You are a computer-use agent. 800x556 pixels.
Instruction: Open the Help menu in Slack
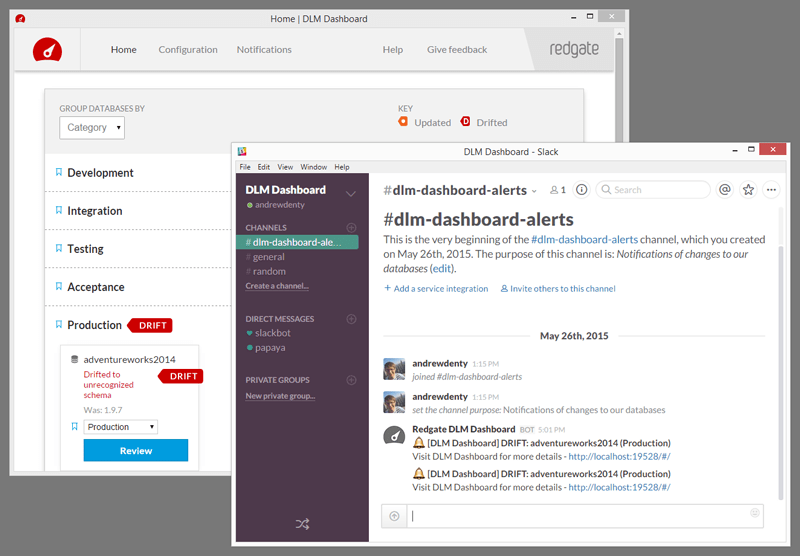342,167
